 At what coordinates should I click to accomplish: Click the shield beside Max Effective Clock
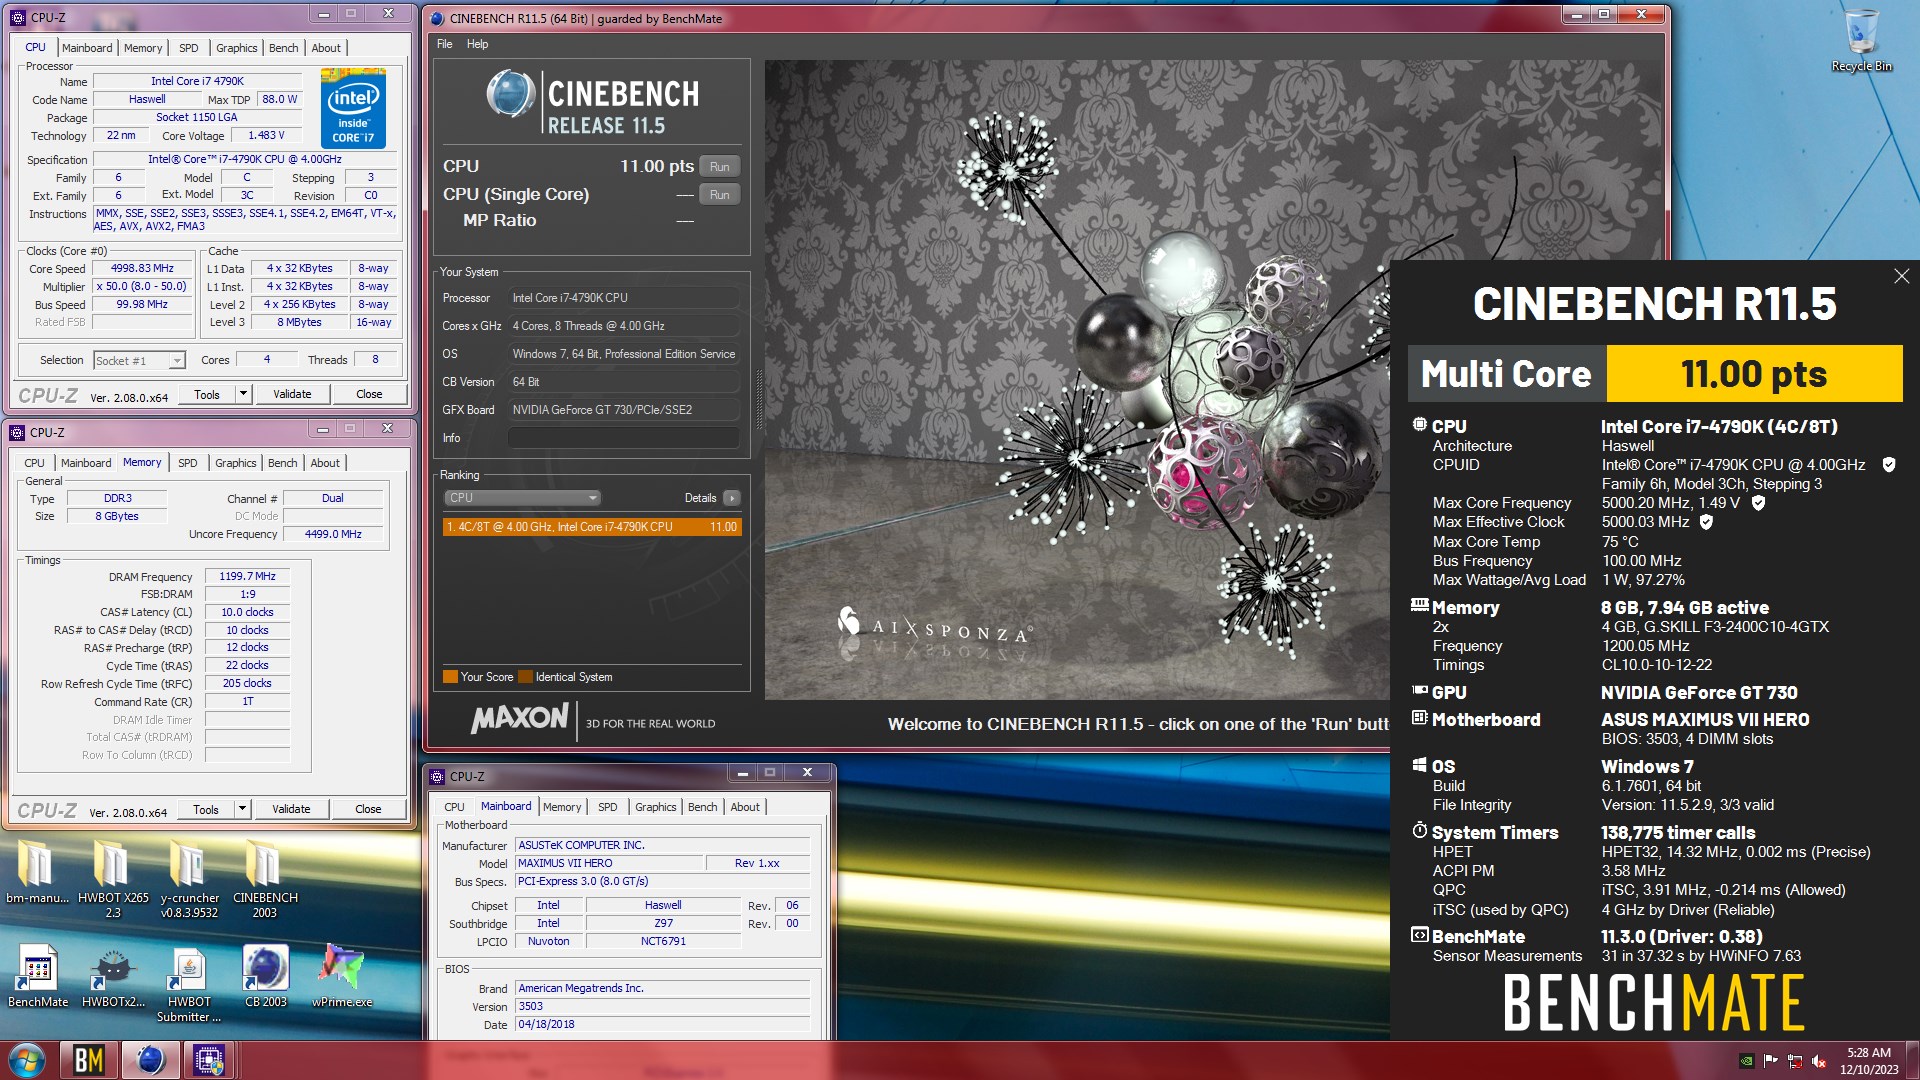[x=1706, y=521]
